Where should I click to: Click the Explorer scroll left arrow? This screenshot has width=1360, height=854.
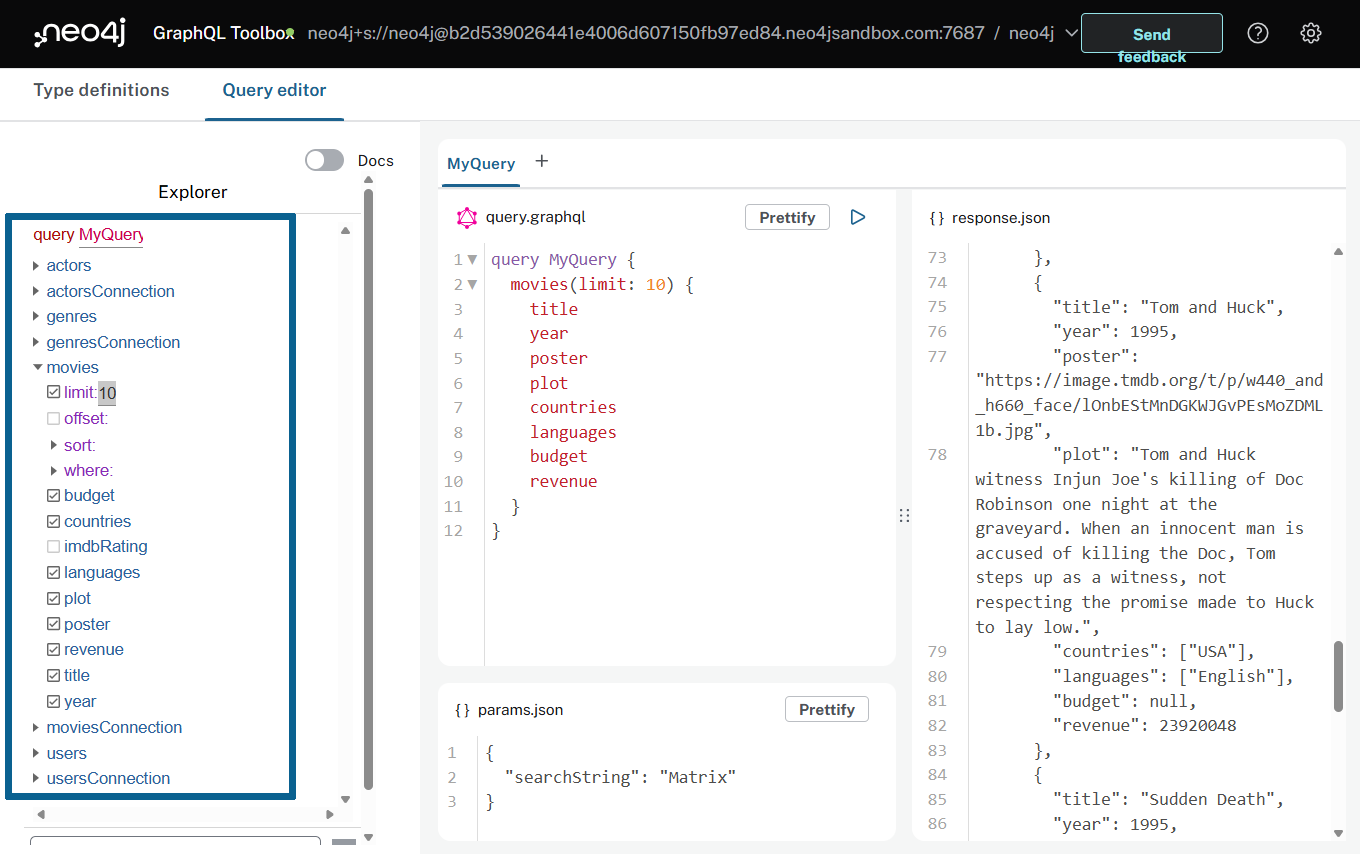41,814
